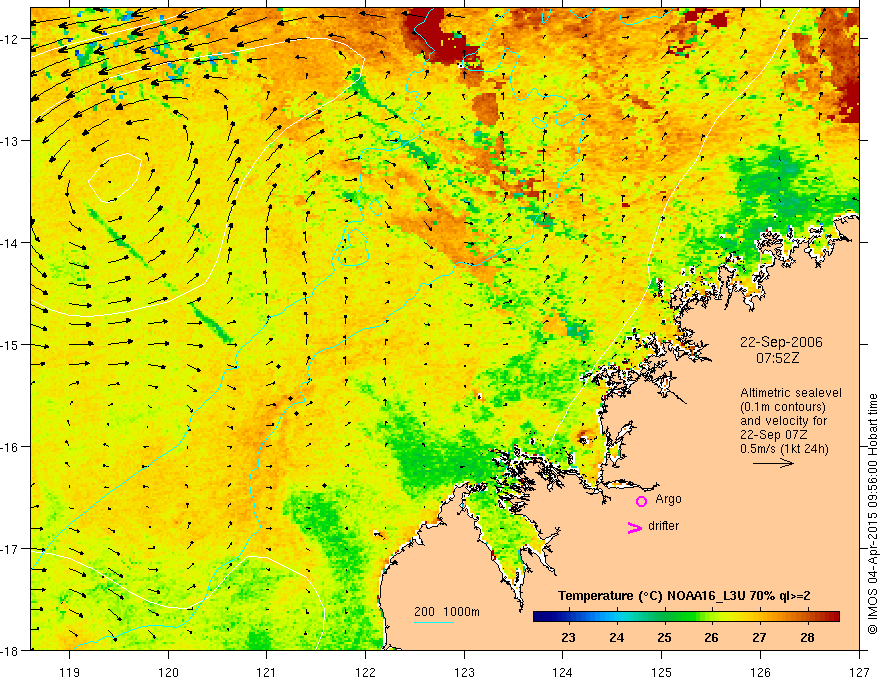
Task: Click the color bar tick label 25
Action: coord(664,637)
